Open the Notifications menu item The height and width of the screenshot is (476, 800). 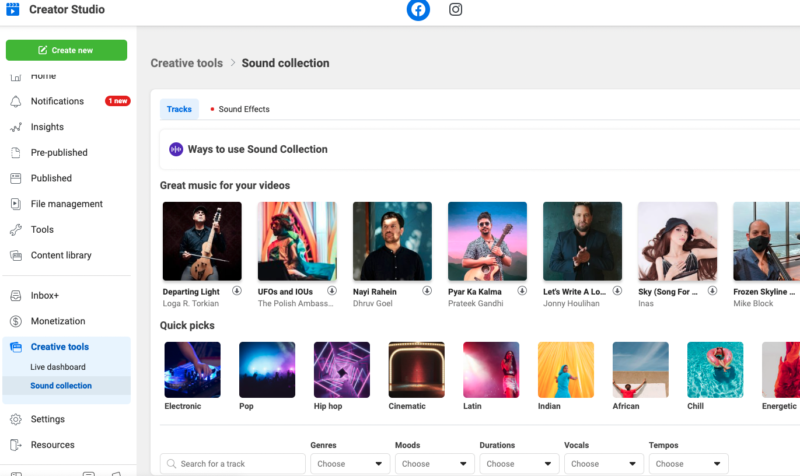coord(57,101)
